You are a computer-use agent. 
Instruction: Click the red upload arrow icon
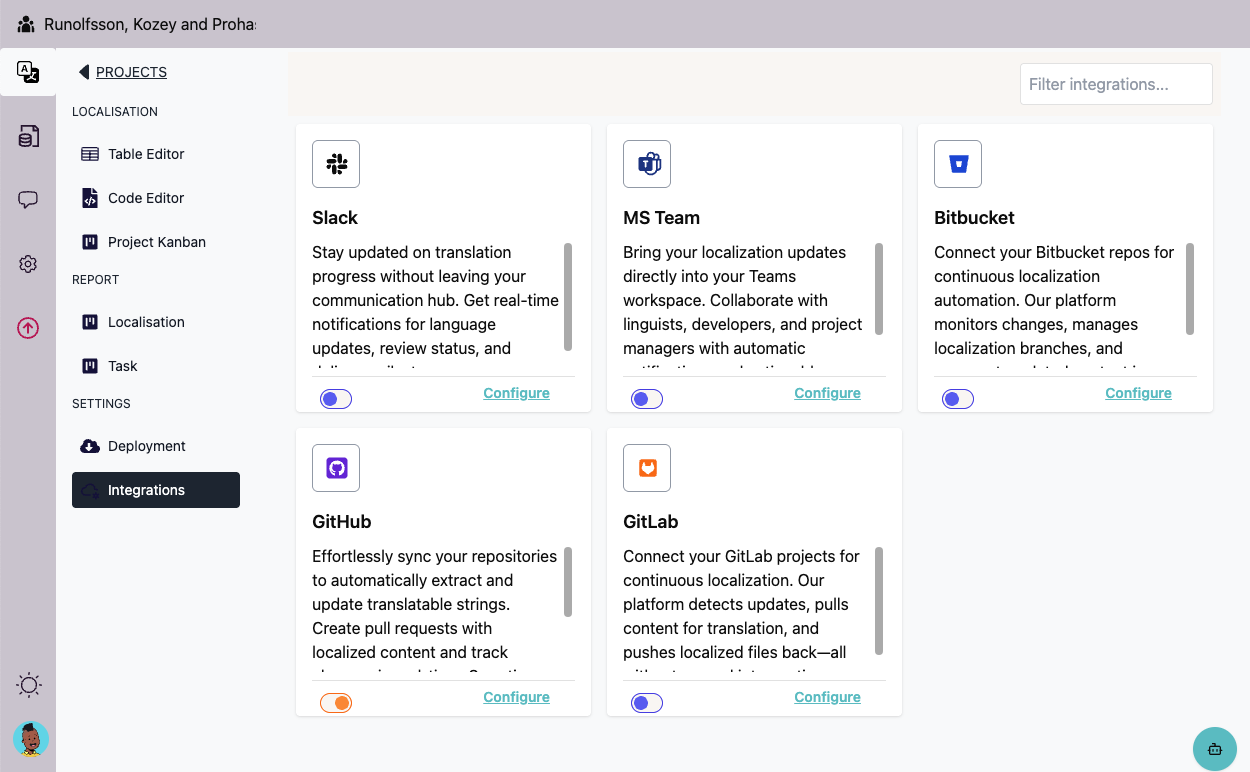pyautogui.click(x=28, y=328)
